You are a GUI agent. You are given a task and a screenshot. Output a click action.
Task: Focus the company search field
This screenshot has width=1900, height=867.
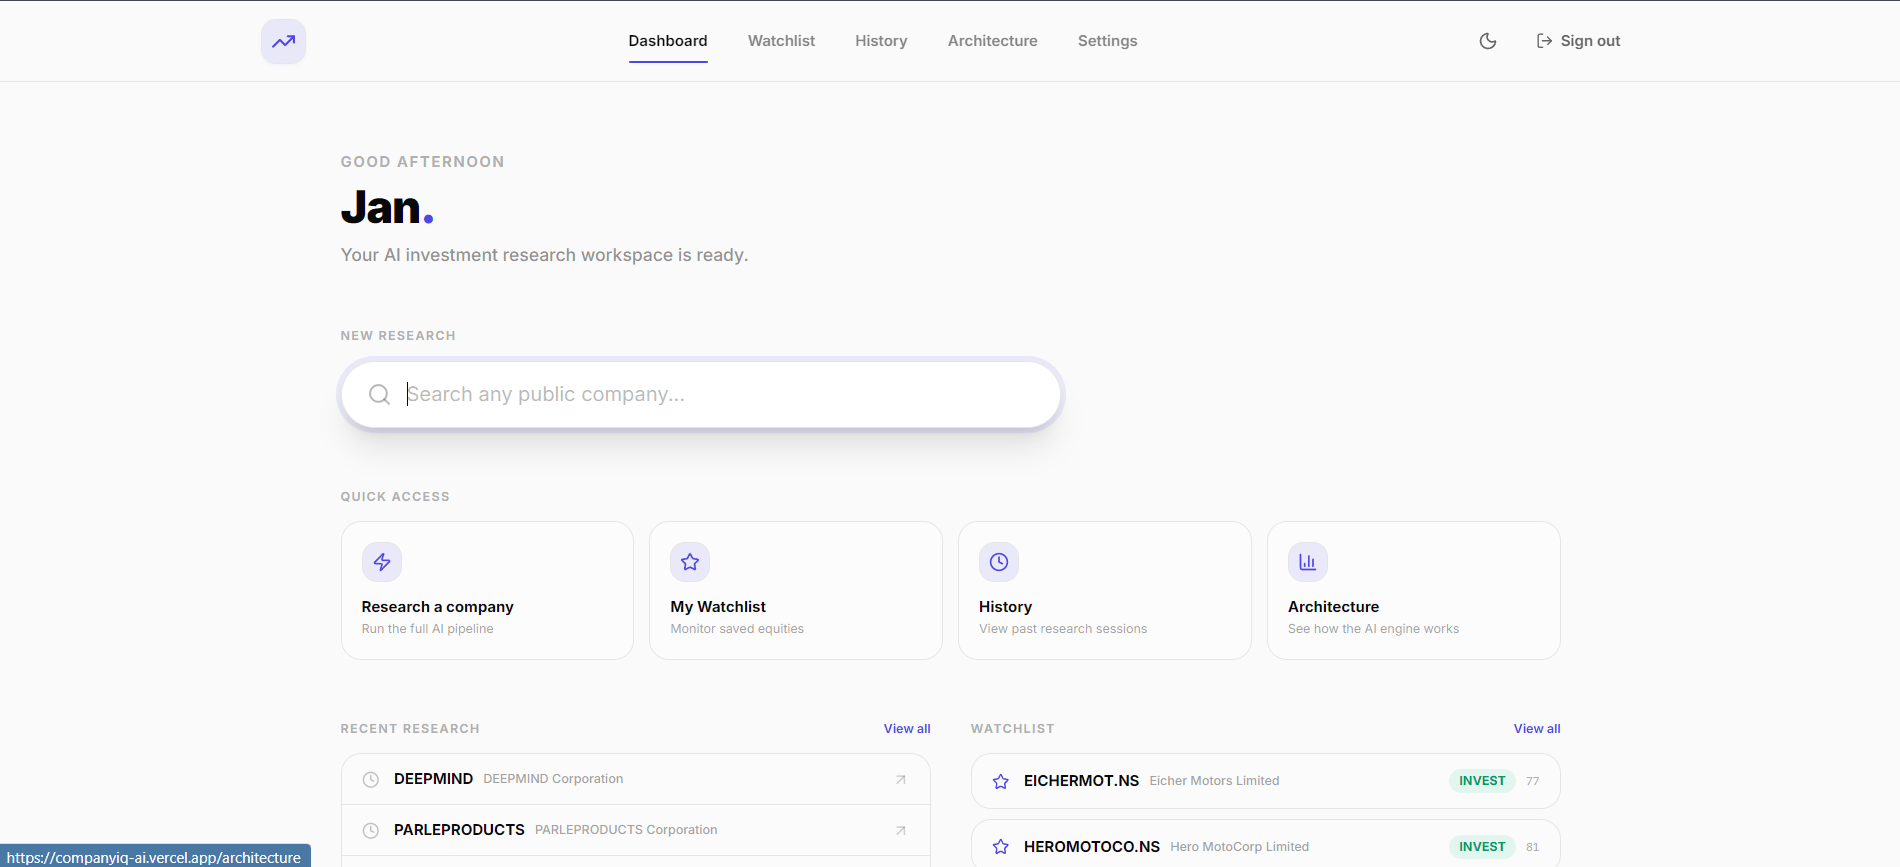(x=701, y=394)
